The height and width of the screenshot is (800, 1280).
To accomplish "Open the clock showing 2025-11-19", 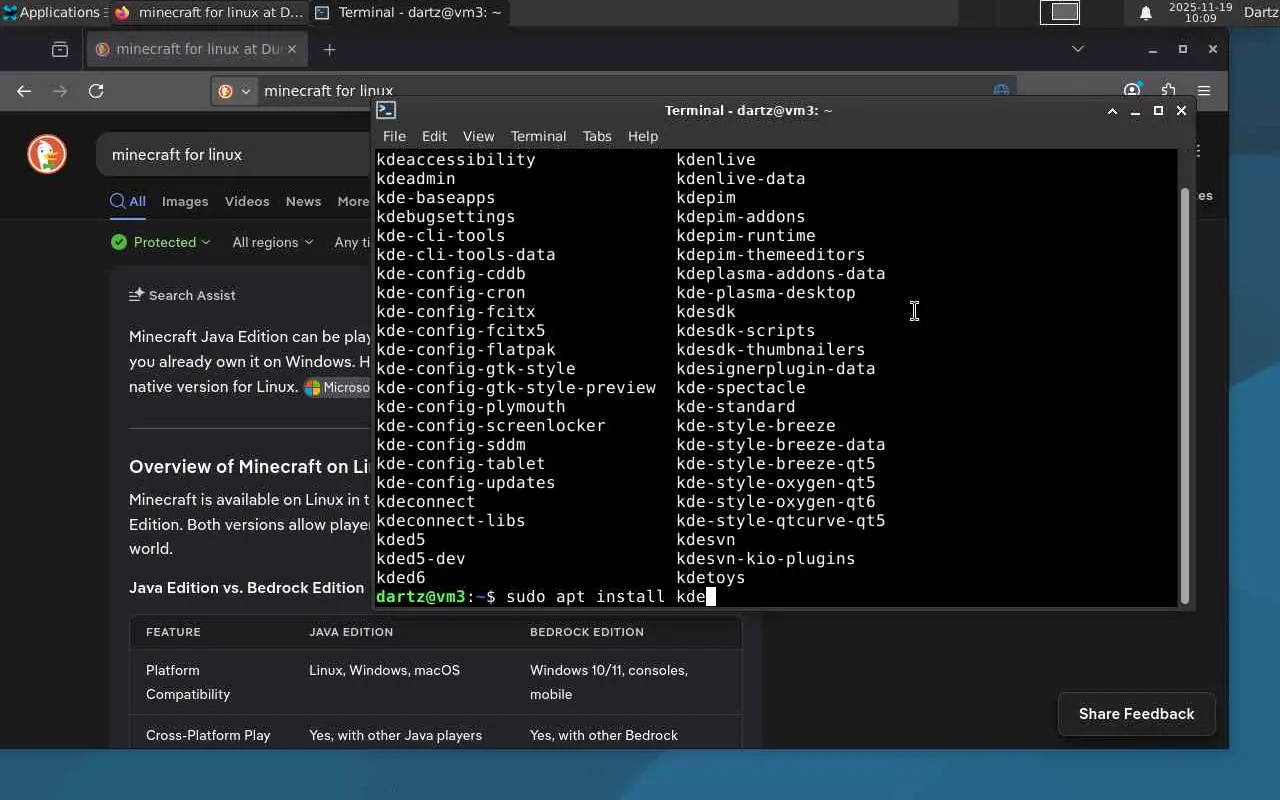I will (1200, 12).
